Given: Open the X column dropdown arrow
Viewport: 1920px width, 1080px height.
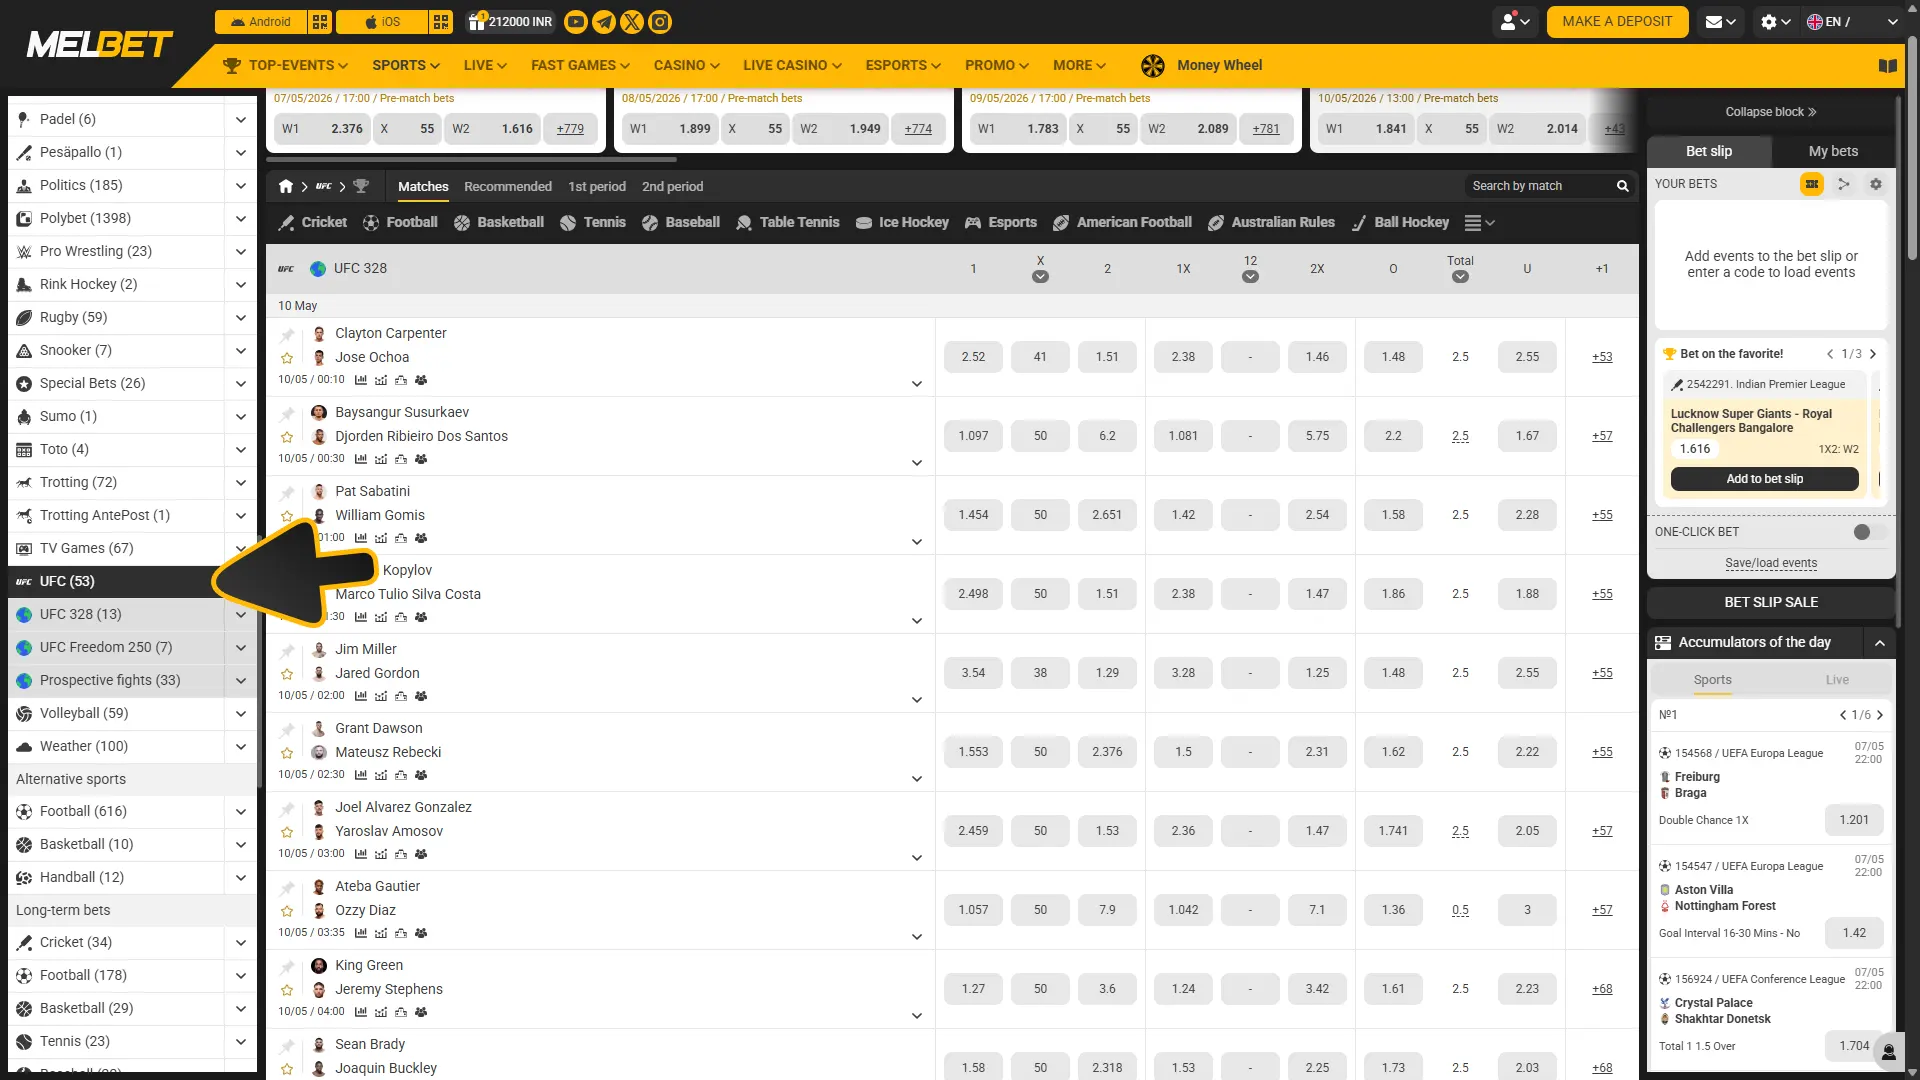Looking at the screenshot, I should [x=1040, y=277].
